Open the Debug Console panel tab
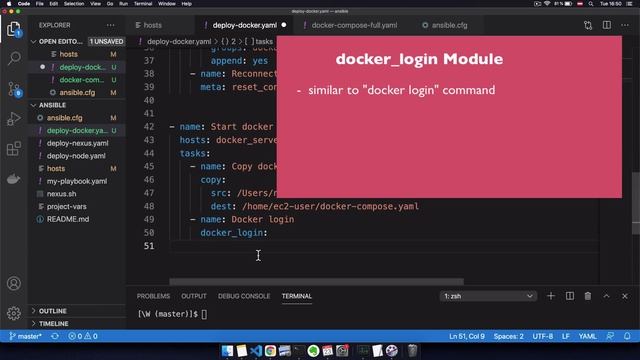 244,296
